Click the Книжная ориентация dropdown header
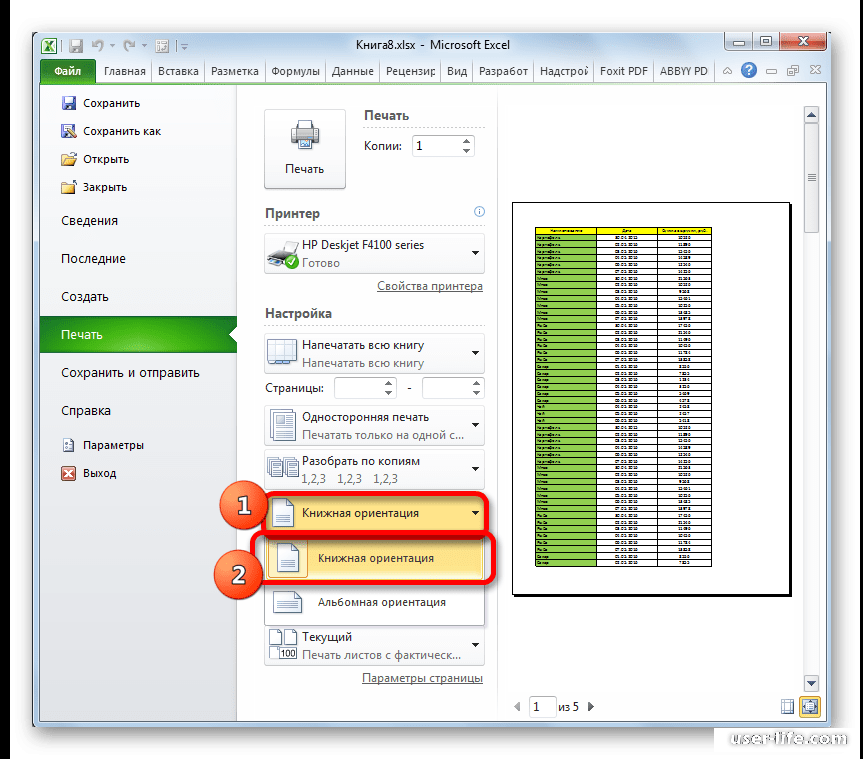This screenshot has width=863, height=759. 375,513
